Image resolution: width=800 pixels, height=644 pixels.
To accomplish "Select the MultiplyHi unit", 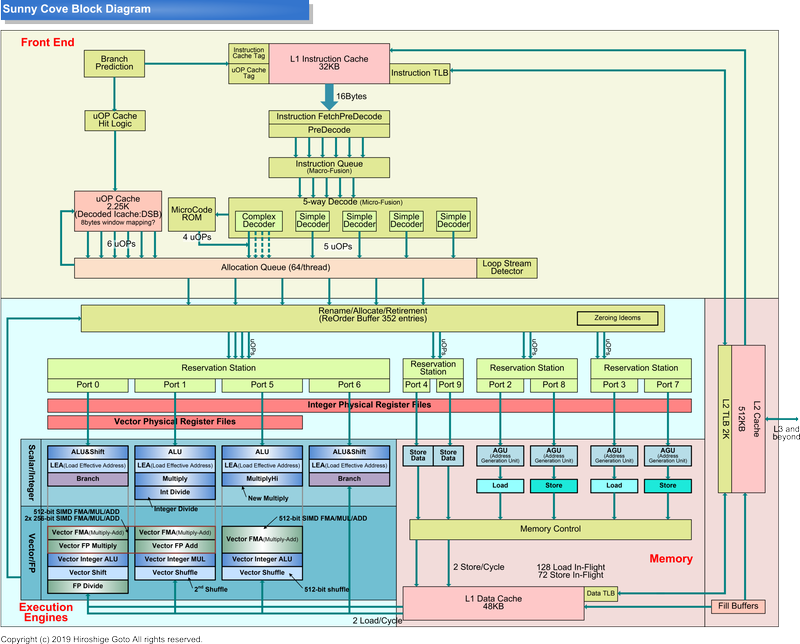I will [x=262, y=479].
